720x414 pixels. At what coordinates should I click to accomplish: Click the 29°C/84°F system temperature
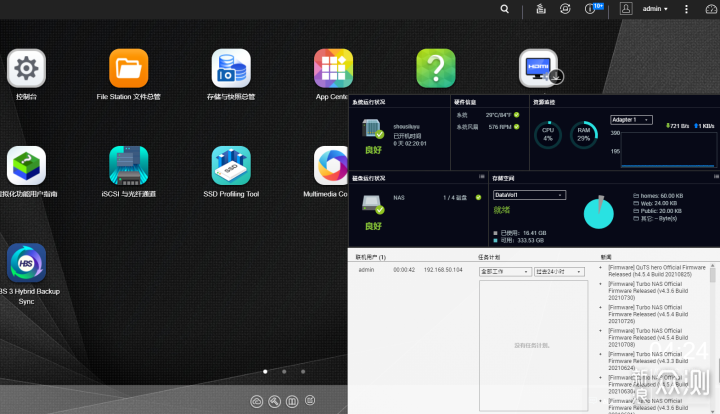click(x=498, y=115)
